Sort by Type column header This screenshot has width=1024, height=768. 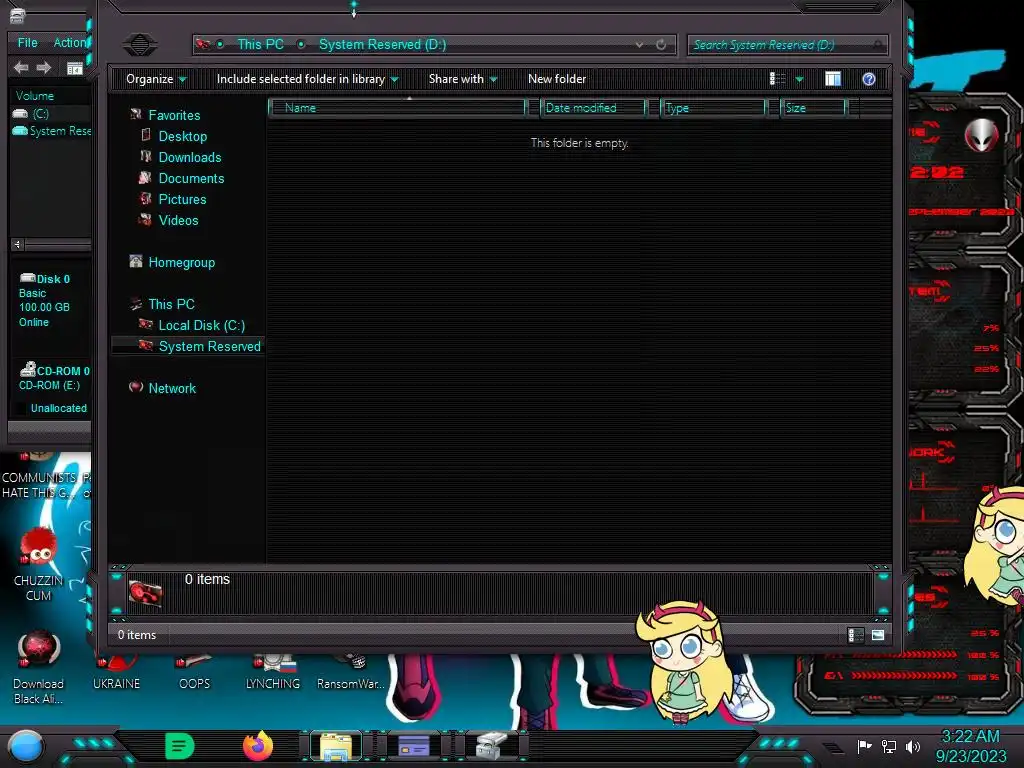coord(713,108)
